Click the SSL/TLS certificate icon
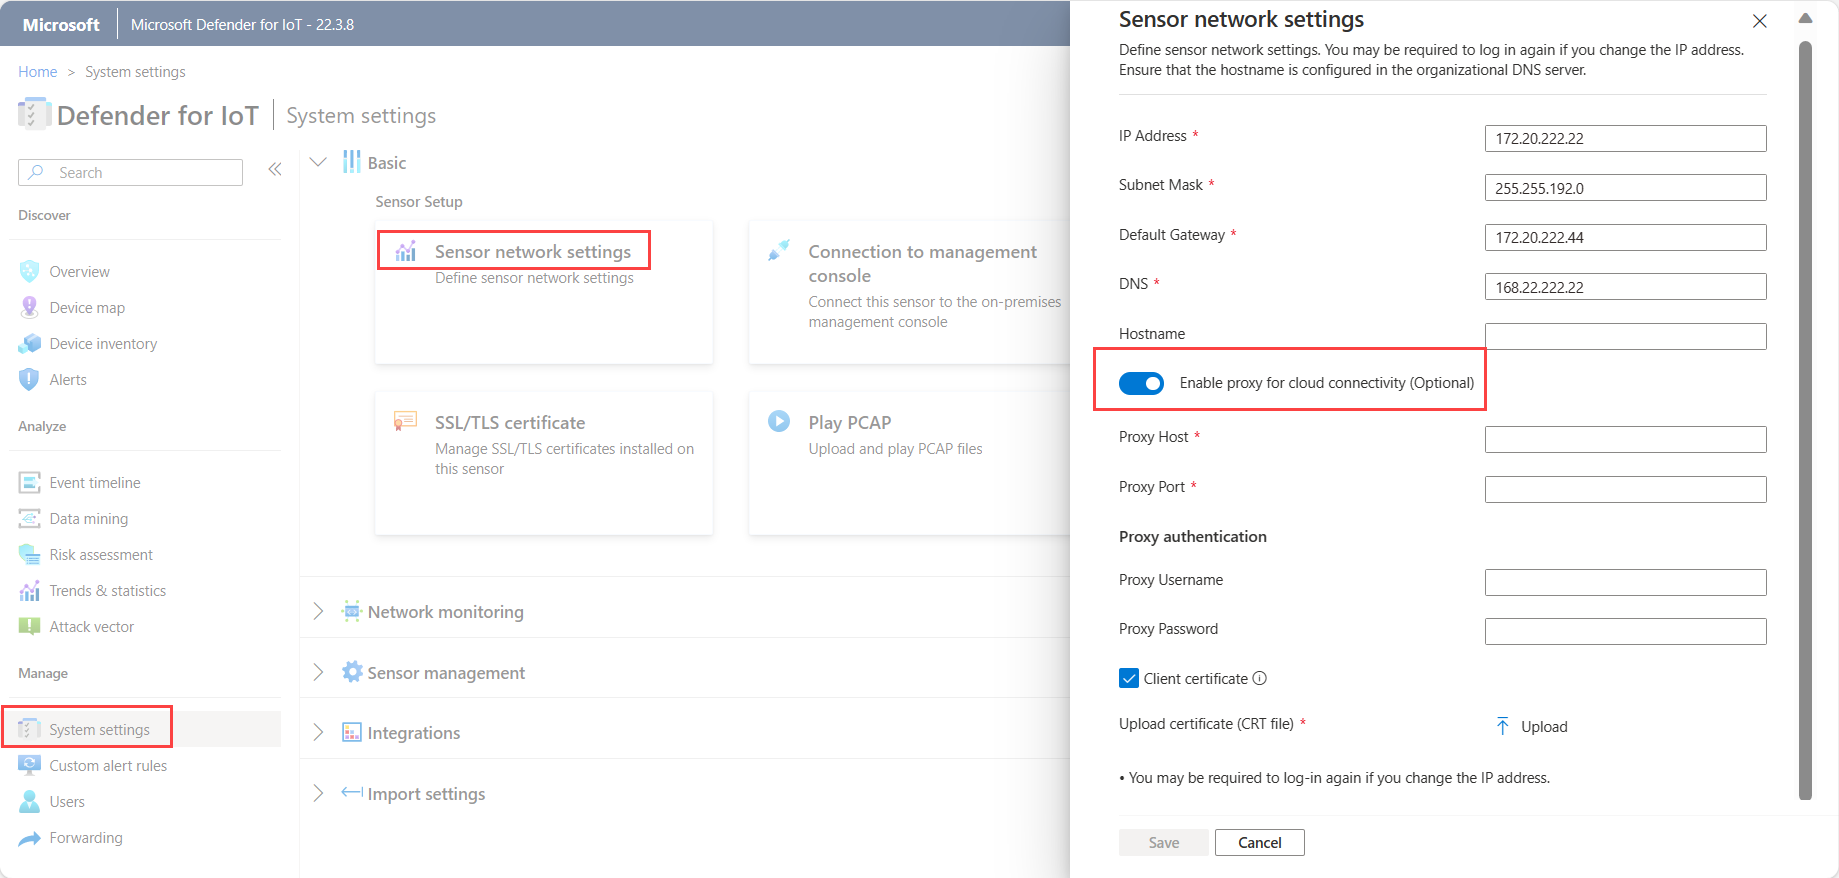The height and width of the screenshot is (878, 1839). coord(405,421)
